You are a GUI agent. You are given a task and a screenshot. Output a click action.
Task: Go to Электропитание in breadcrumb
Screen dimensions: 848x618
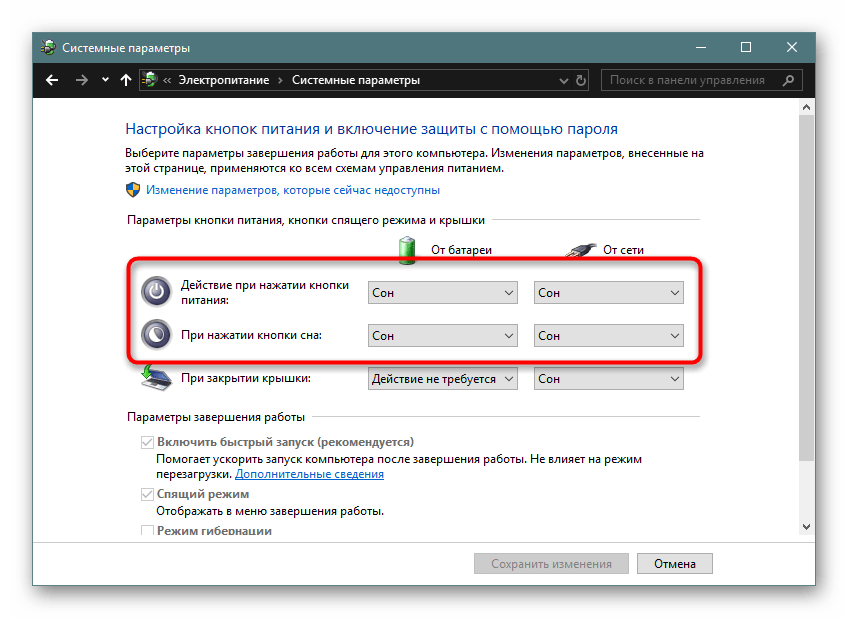coord(224,80)
